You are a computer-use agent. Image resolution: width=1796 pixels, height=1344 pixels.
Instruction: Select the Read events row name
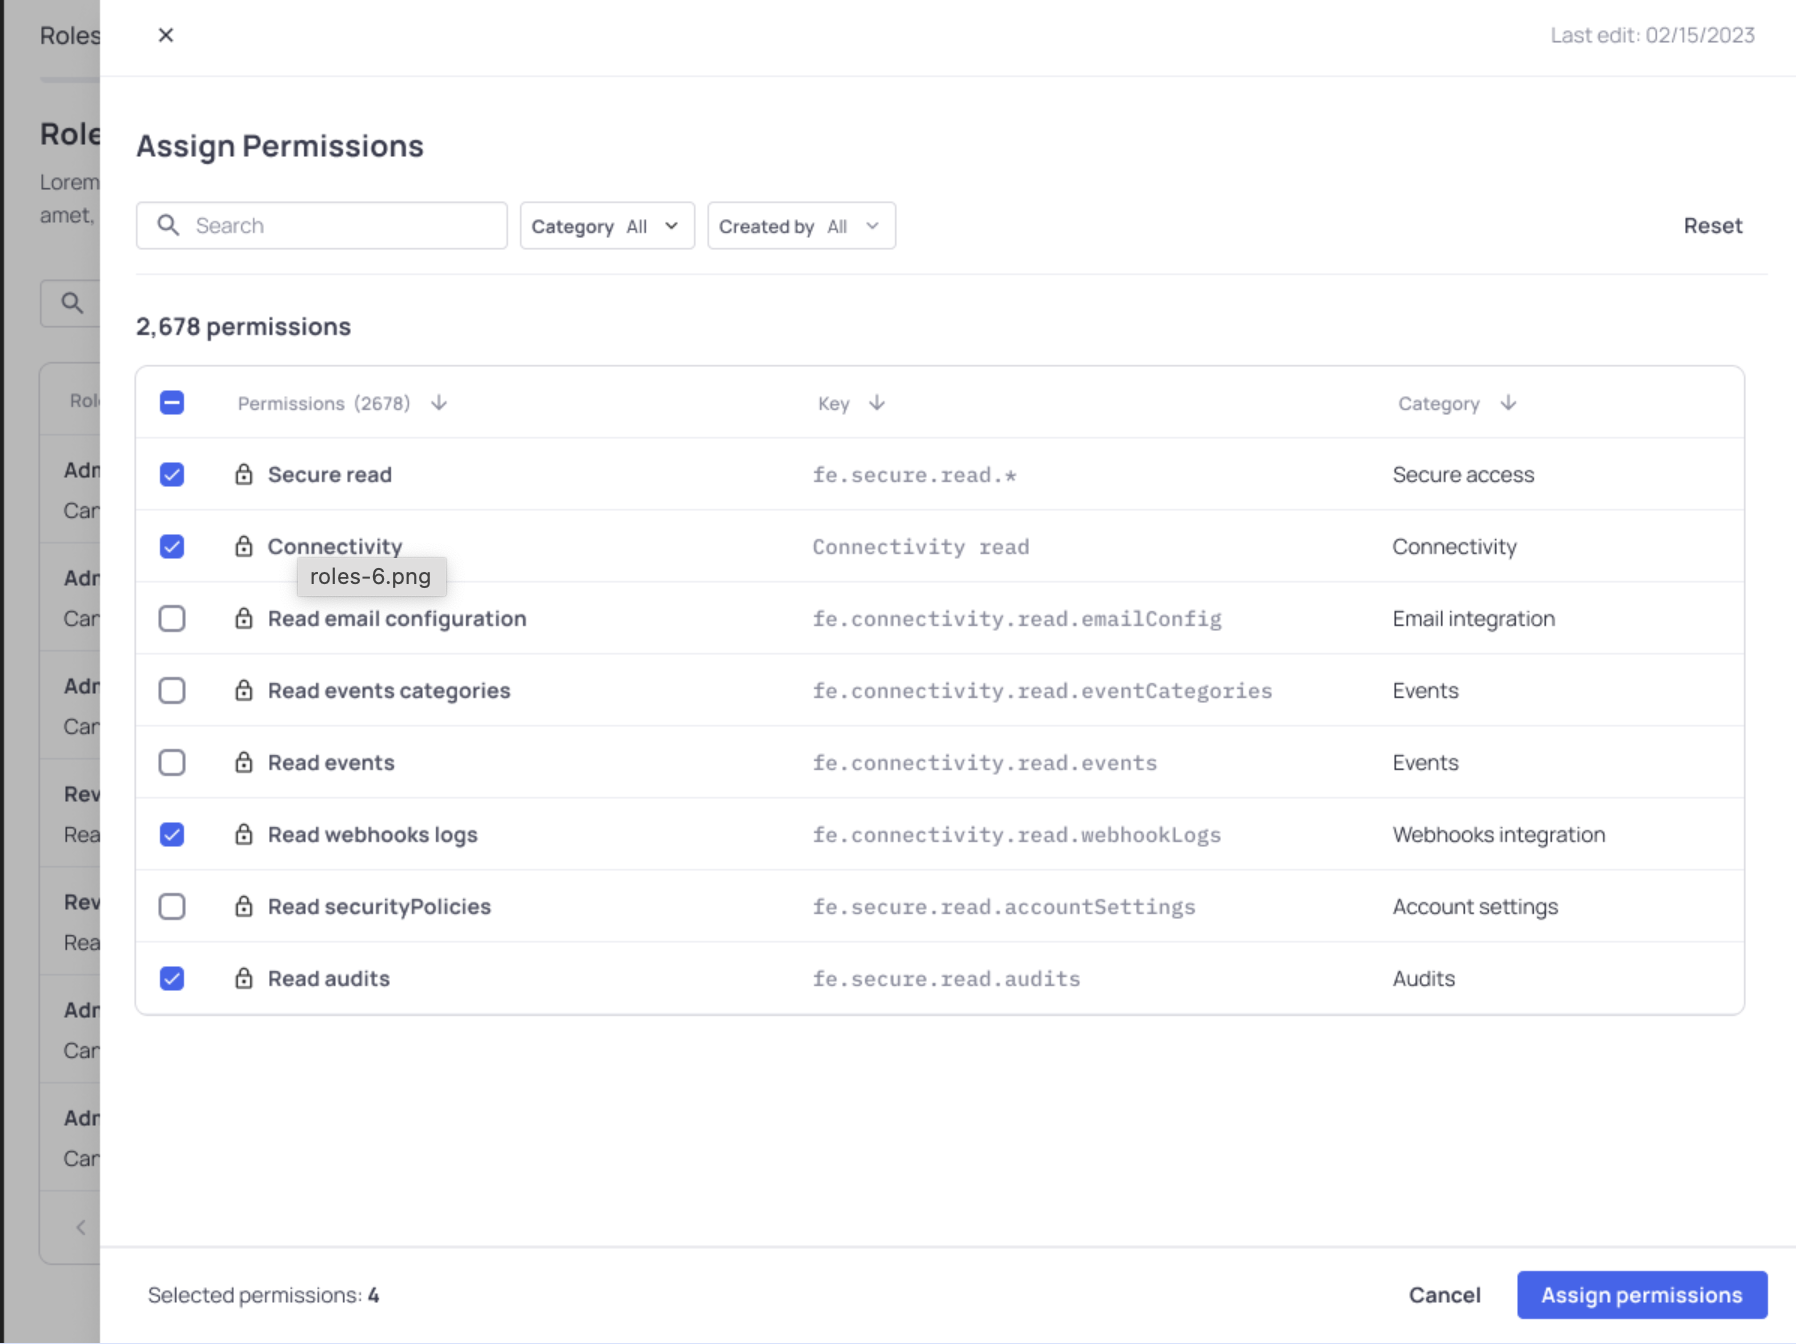331,762
